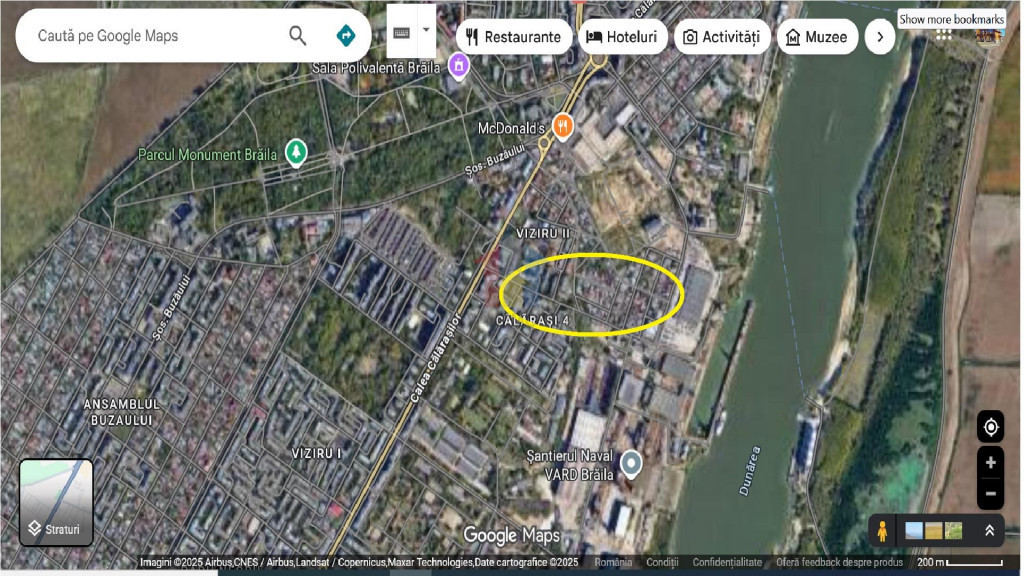1024x576 pixels.
Task: Select the Șantierul Naval VARD Brăila pin
Action: pos(631,464)
